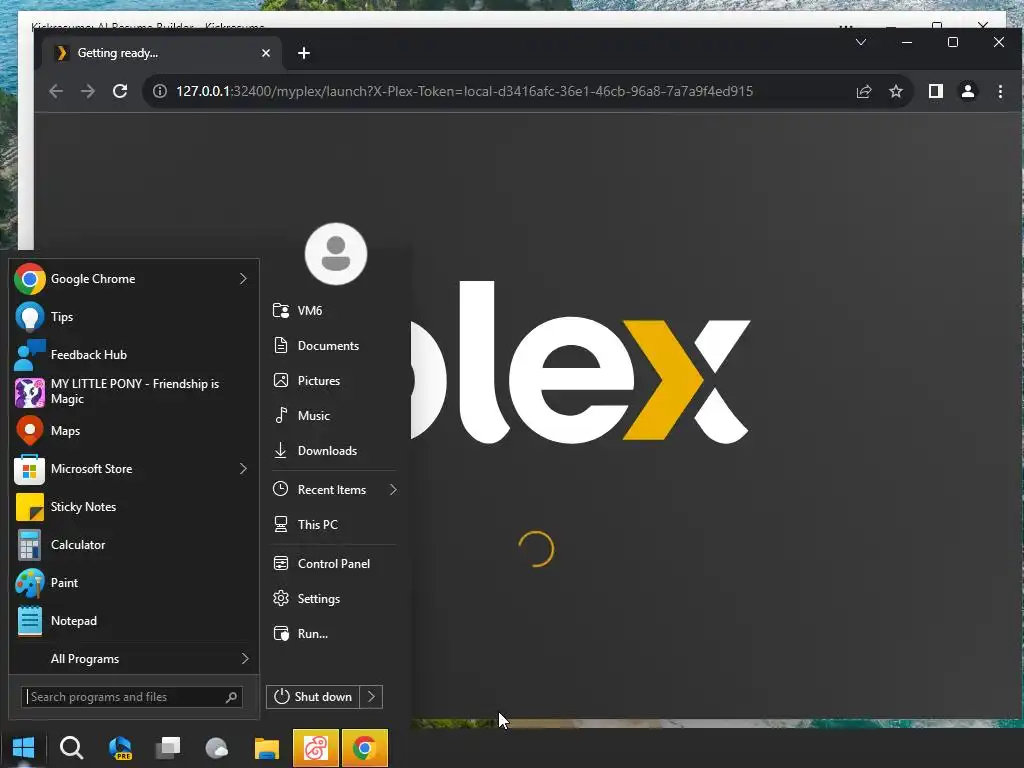Open Chrome profile button
This screenshot has height=768, width=1024.
click(x=968, y=91)
